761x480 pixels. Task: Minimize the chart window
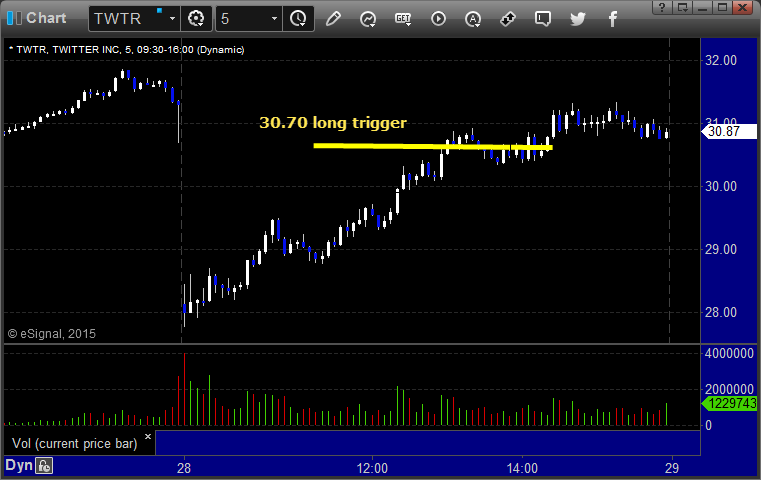[702, 7]
